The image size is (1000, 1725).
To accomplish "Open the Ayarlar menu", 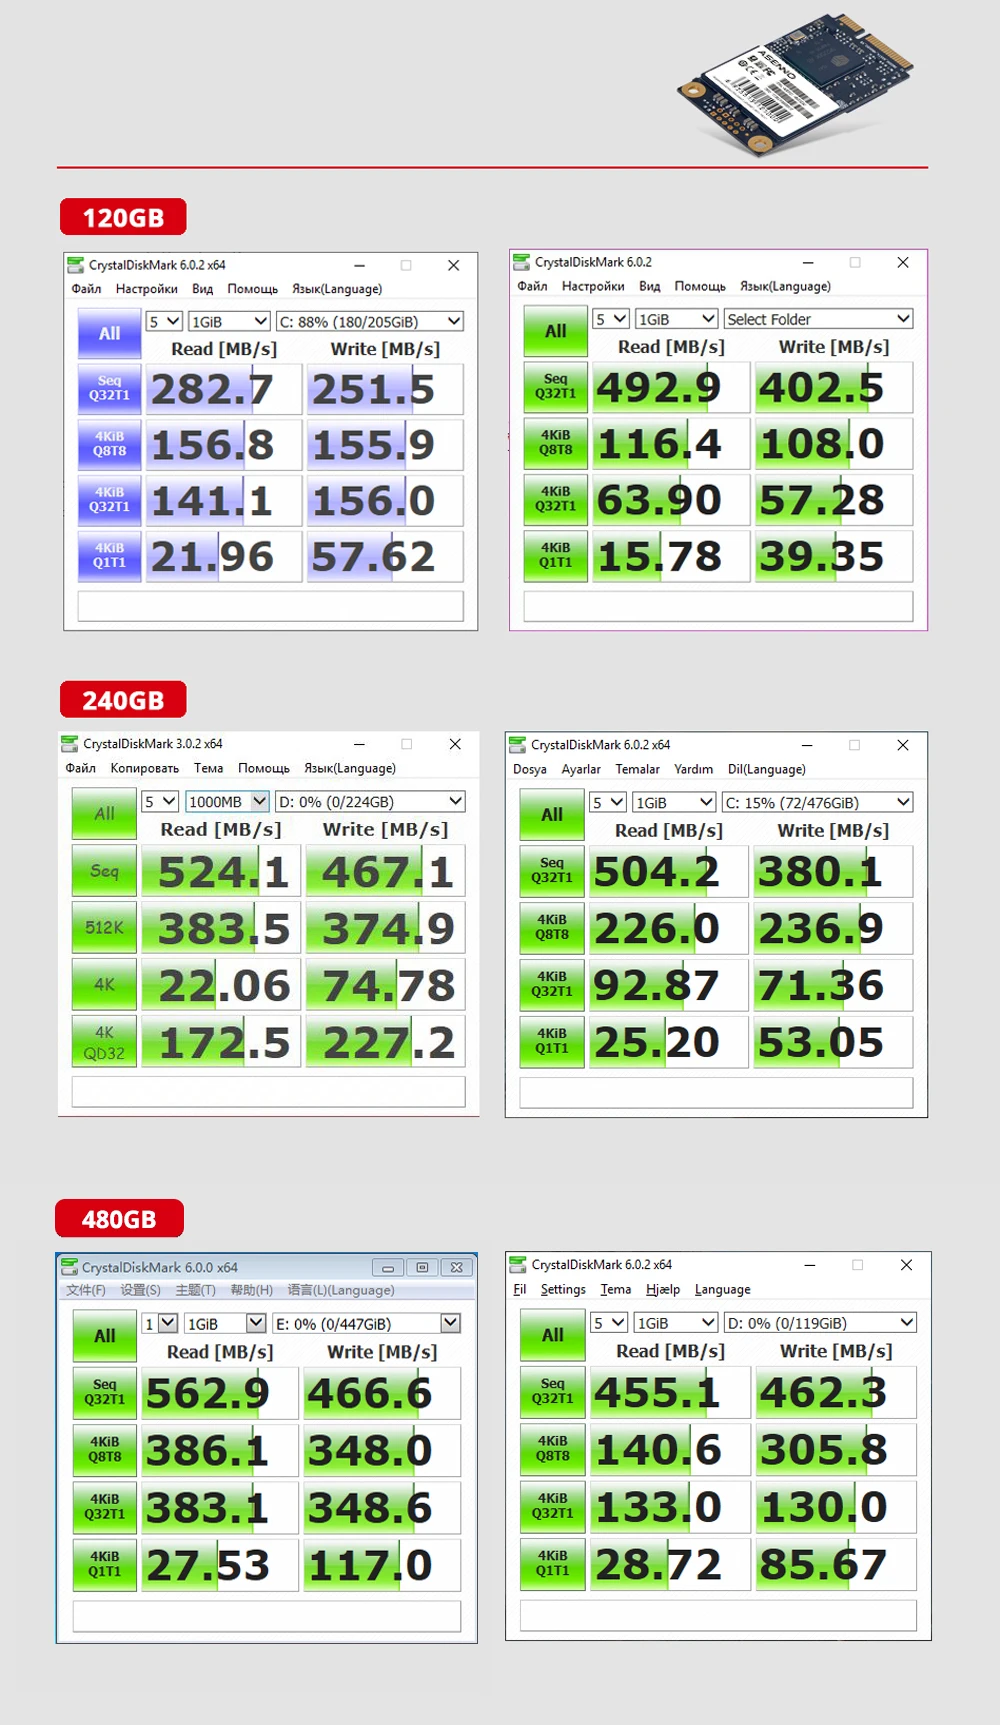I will 580,769.
